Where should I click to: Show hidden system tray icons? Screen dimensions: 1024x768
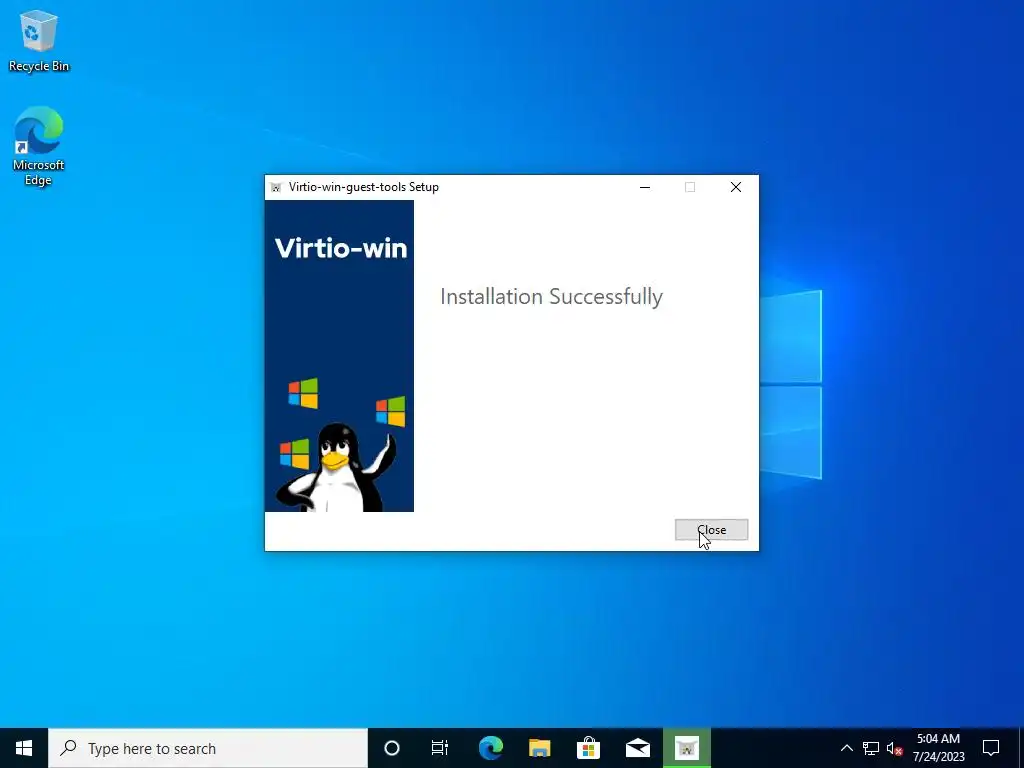coord(846,748)
